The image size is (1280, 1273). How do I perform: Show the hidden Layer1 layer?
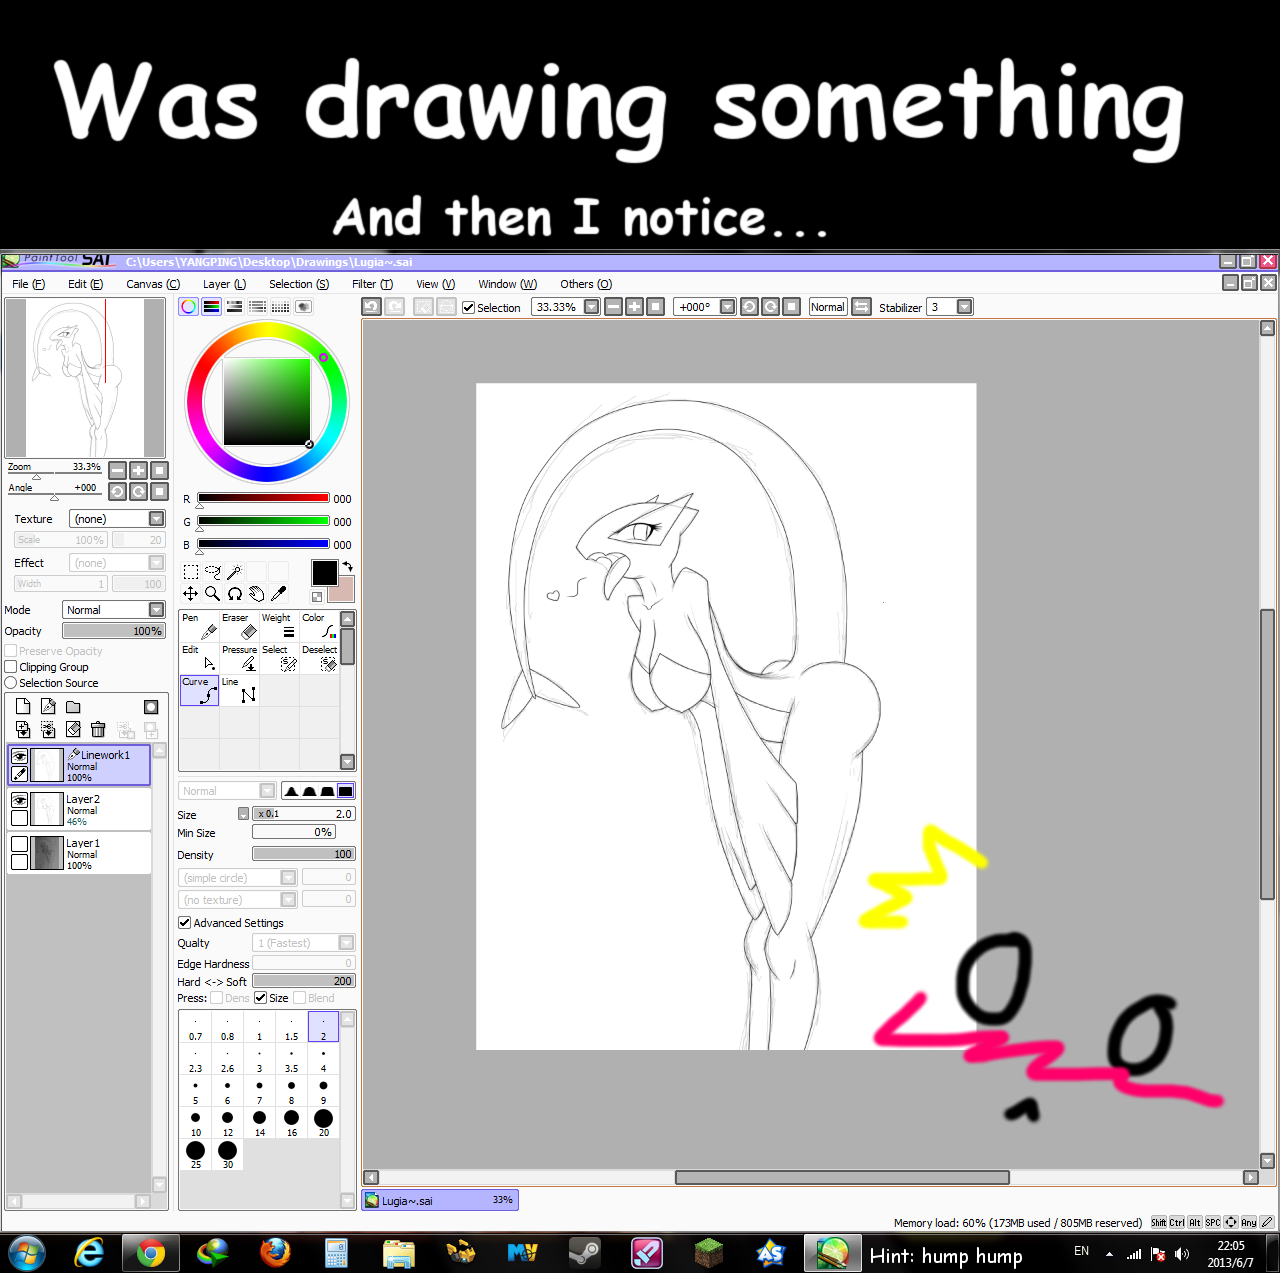pyautogui.click(x=19, y=845)
